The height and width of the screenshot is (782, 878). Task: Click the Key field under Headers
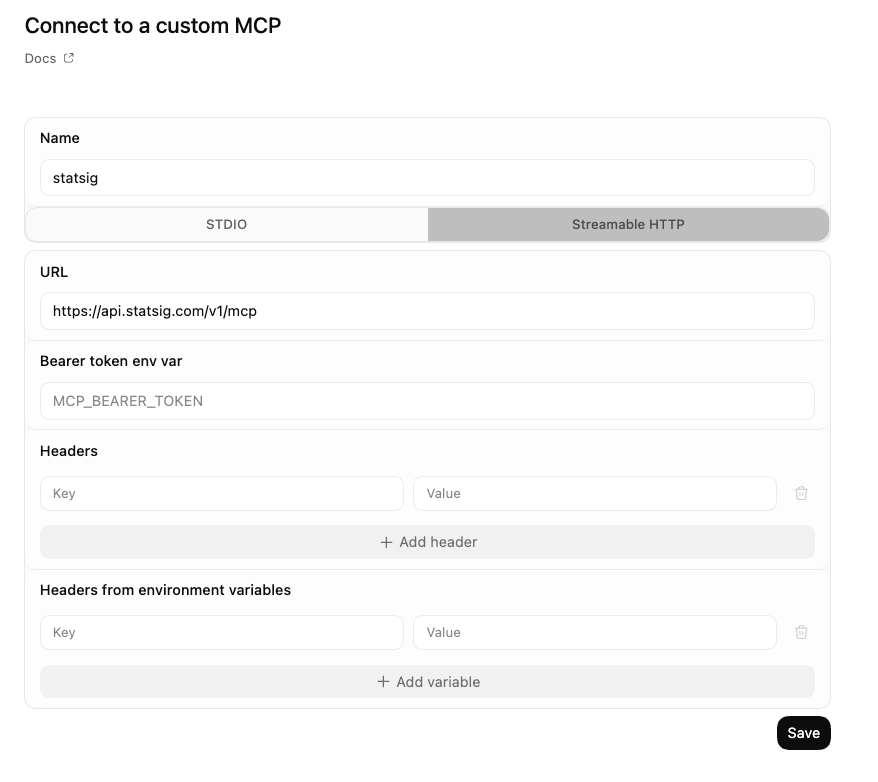coord(221,493)
